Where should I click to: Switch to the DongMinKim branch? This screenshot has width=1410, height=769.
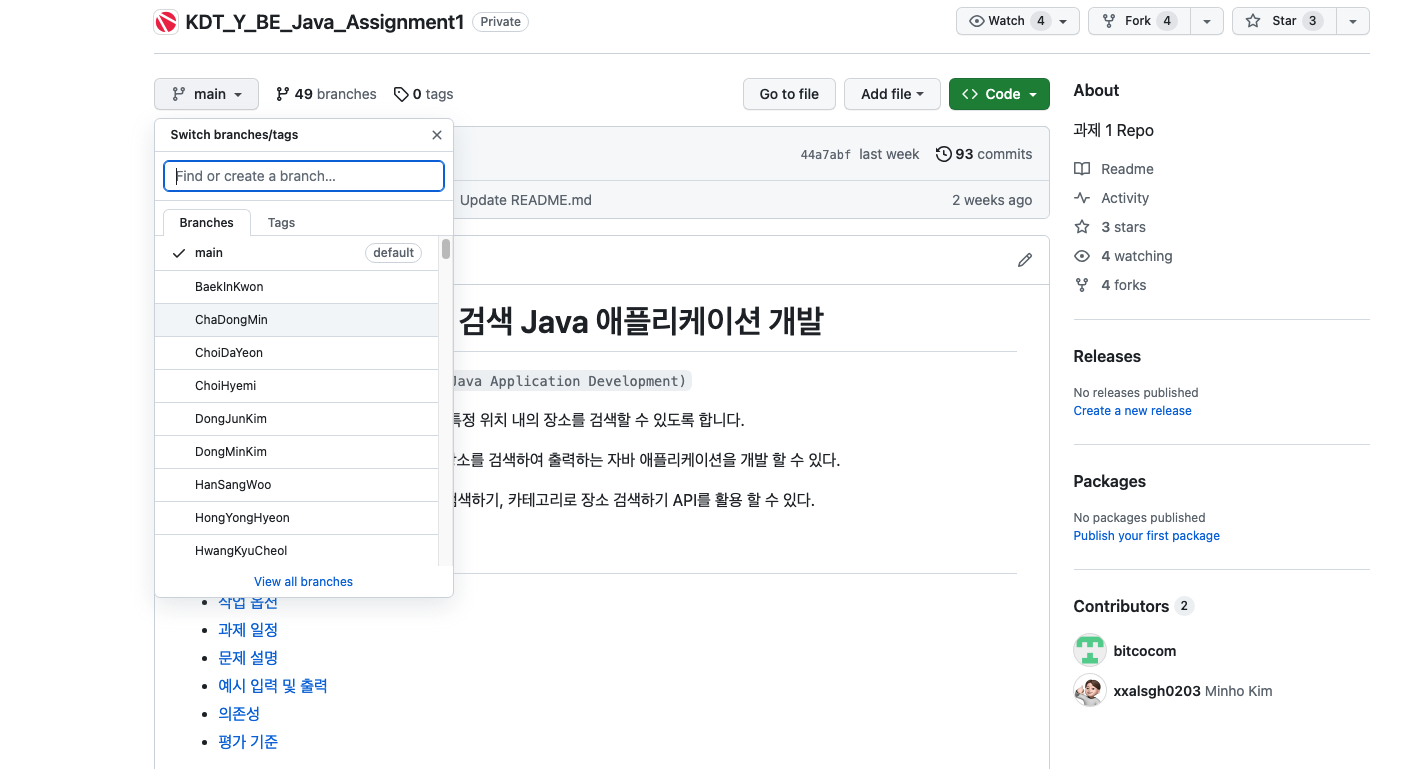click(296, 452)
